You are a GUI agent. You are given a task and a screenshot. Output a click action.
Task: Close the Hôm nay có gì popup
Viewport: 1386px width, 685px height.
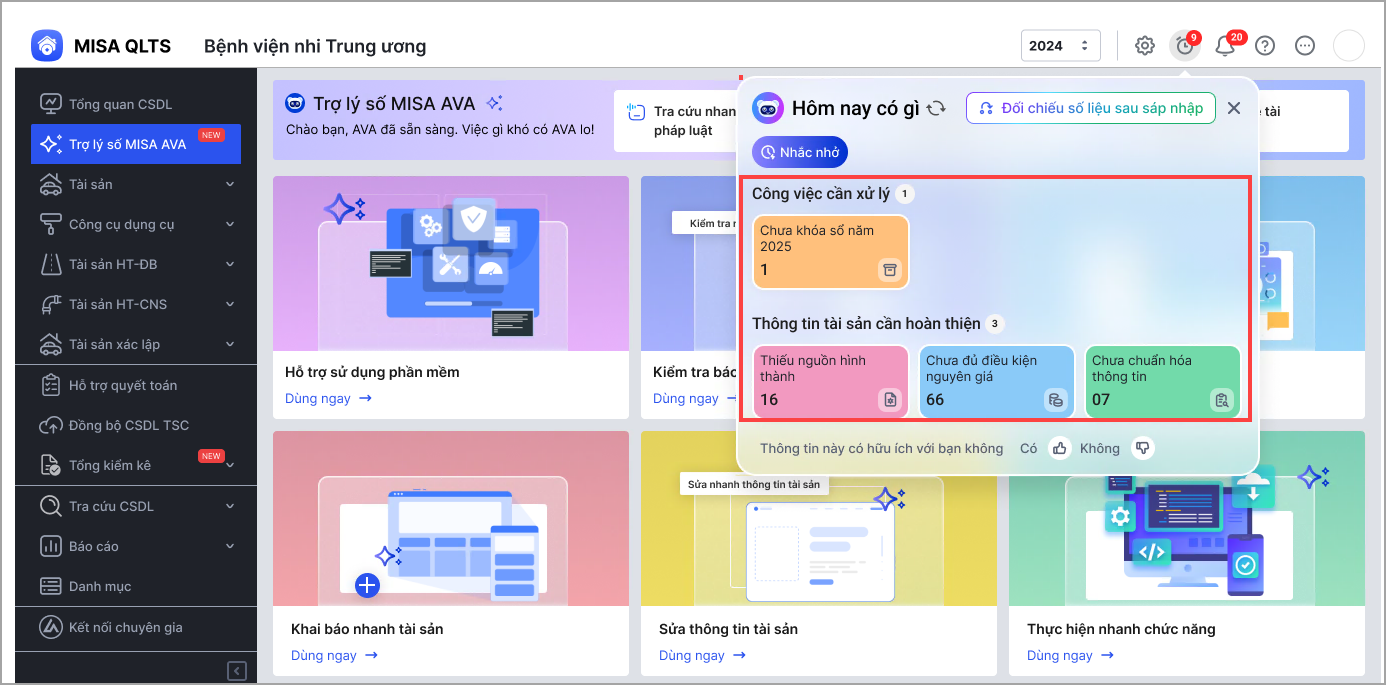1234,108
